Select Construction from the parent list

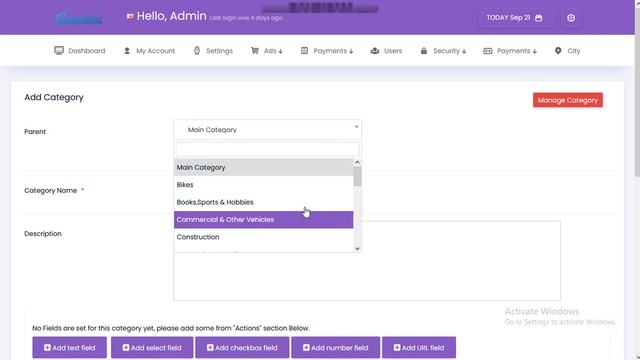(264, 237)
